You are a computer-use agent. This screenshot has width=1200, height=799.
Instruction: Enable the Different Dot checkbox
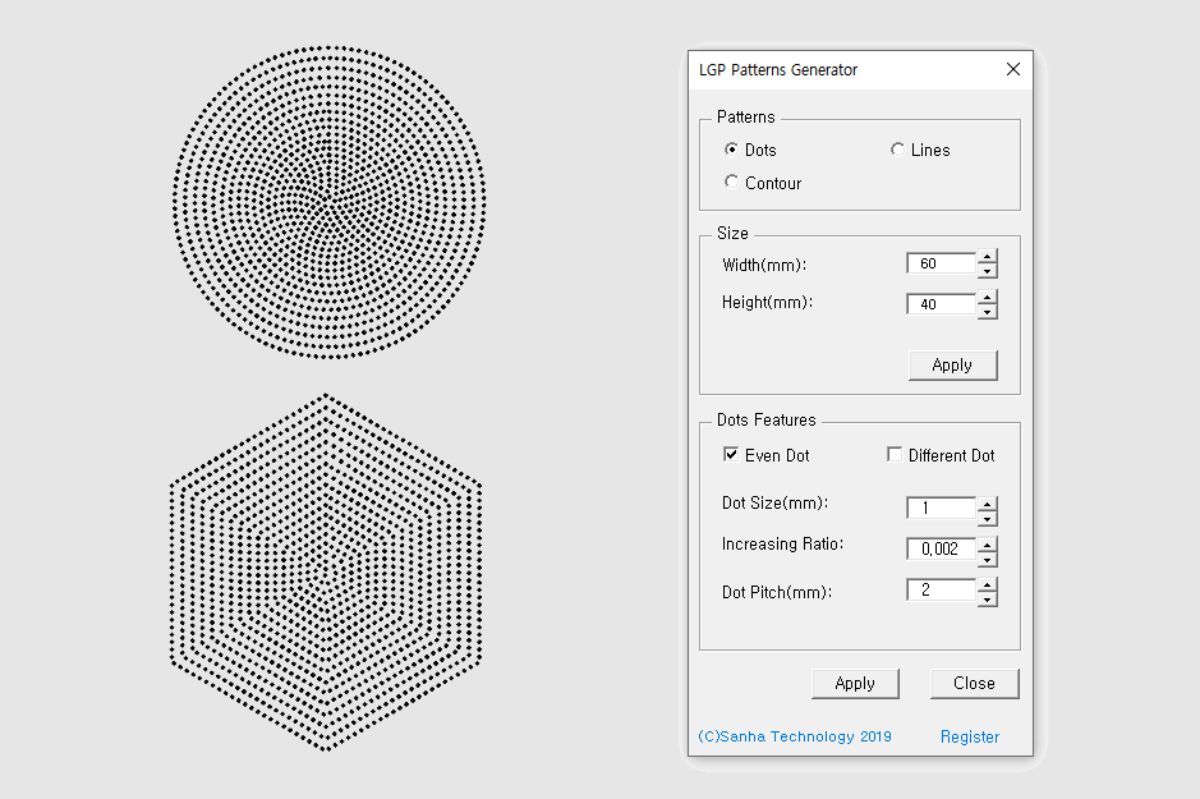tap(895, 455)
